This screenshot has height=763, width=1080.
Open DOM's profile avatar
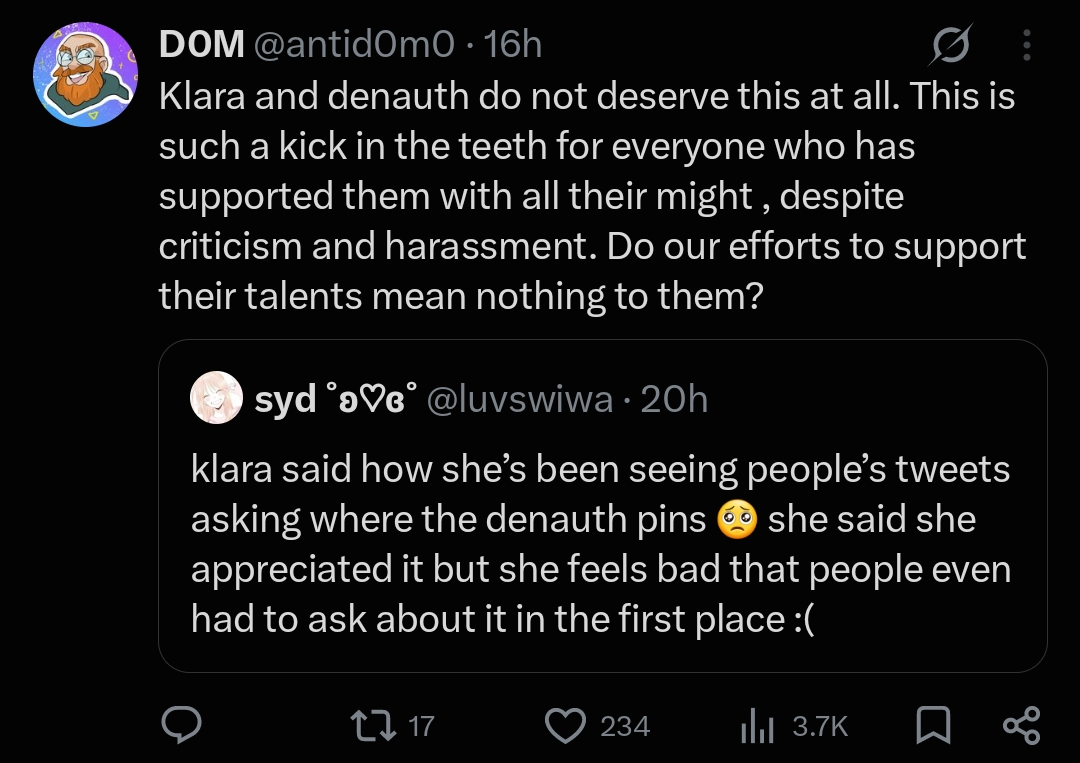click(x=85, y=74)
